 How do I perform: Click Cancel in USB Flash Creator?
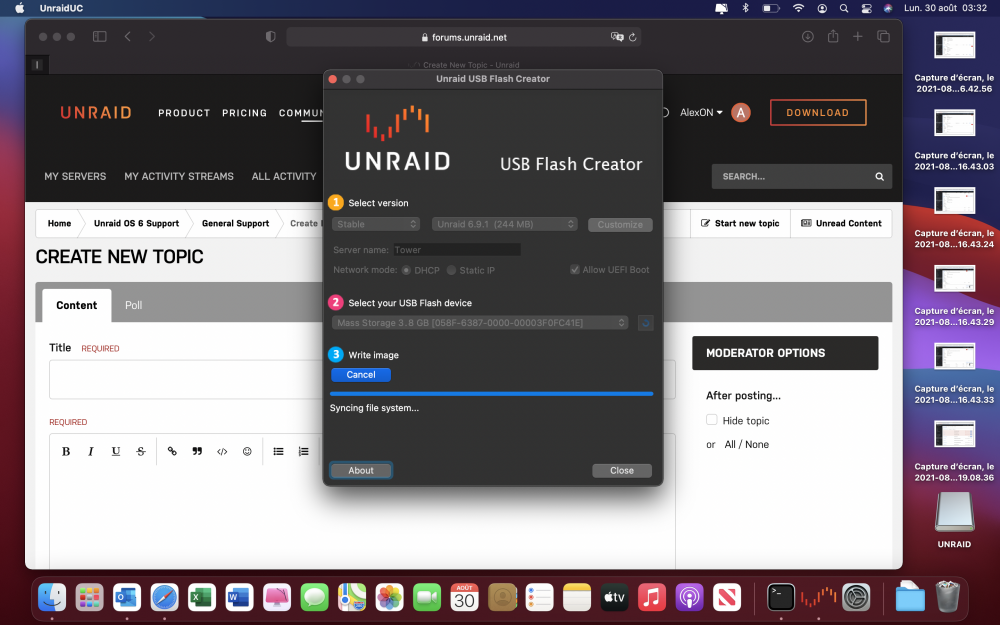click(360, 374)
